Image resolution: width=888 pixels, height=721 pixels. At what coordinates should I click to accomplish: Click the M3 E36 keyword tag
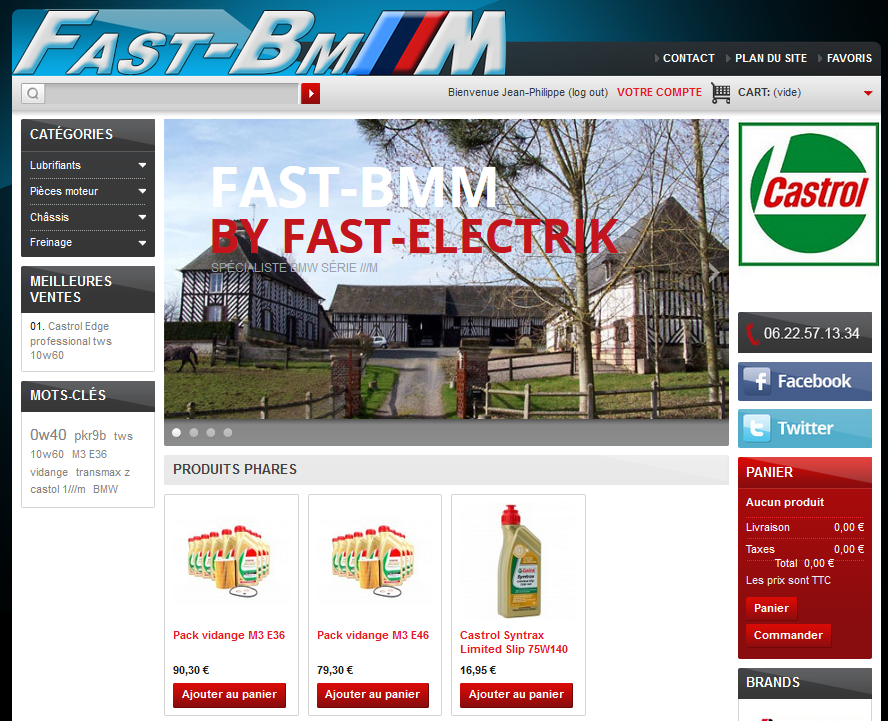pos(89,454)
